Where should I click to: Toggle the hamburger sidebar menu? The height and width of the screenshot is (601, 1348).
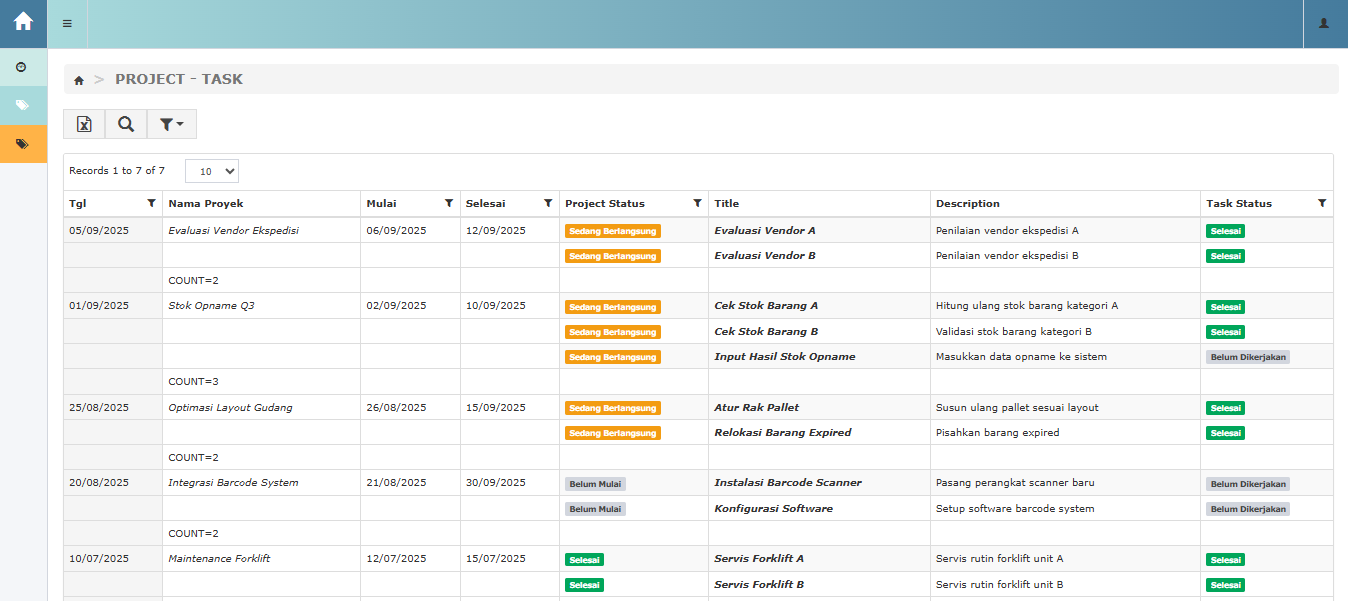click(x=67, y=24)
